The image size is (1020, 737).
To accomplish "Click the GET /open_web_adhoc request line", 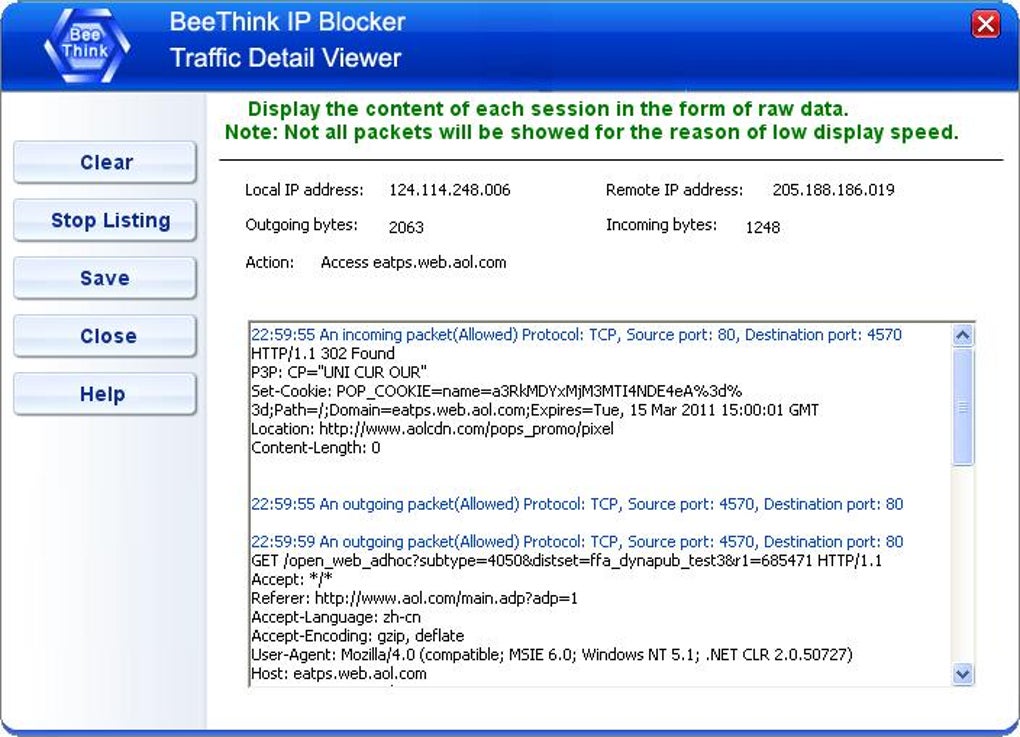I will coord(567,561).
